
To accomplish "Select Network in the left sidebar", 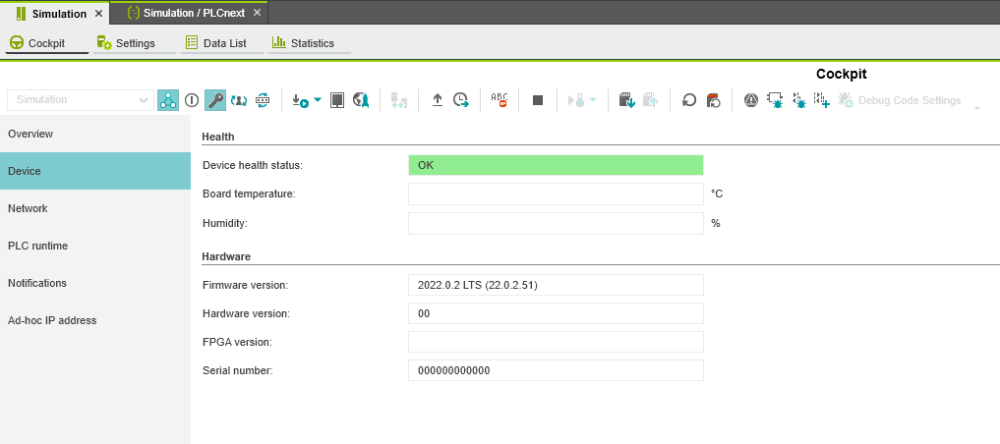I will 28,209.
